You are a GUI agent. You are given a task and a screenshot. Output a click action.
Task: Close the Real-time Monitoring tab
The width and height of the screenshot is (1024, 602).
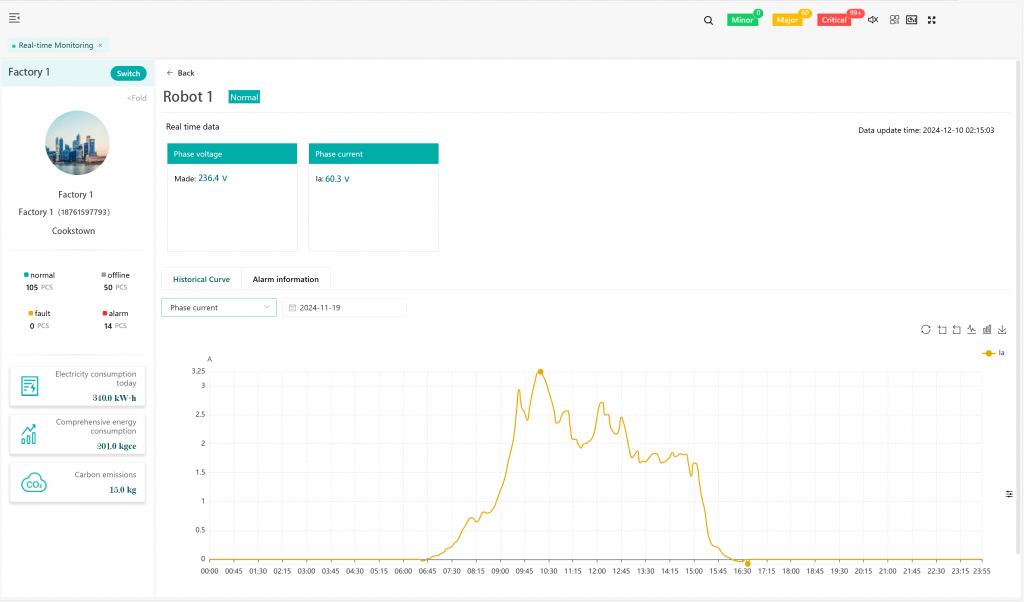click(100, 46)
